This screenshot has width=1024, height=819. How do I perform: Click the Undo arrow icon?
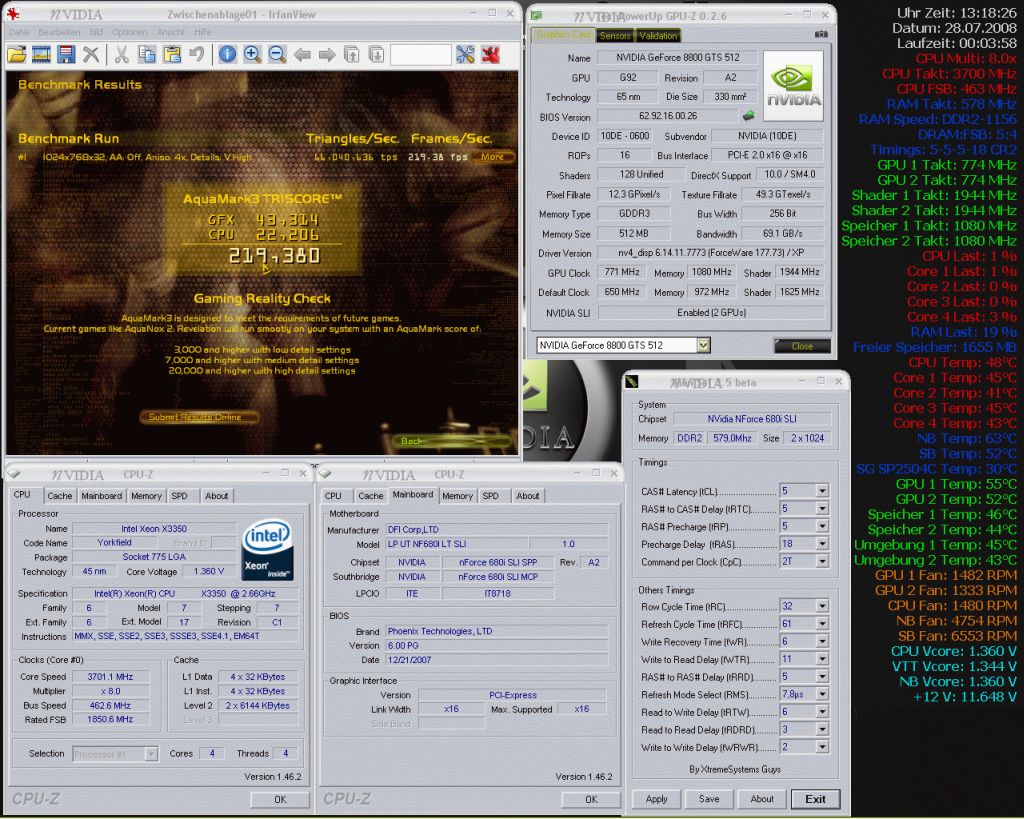[196, 55]
